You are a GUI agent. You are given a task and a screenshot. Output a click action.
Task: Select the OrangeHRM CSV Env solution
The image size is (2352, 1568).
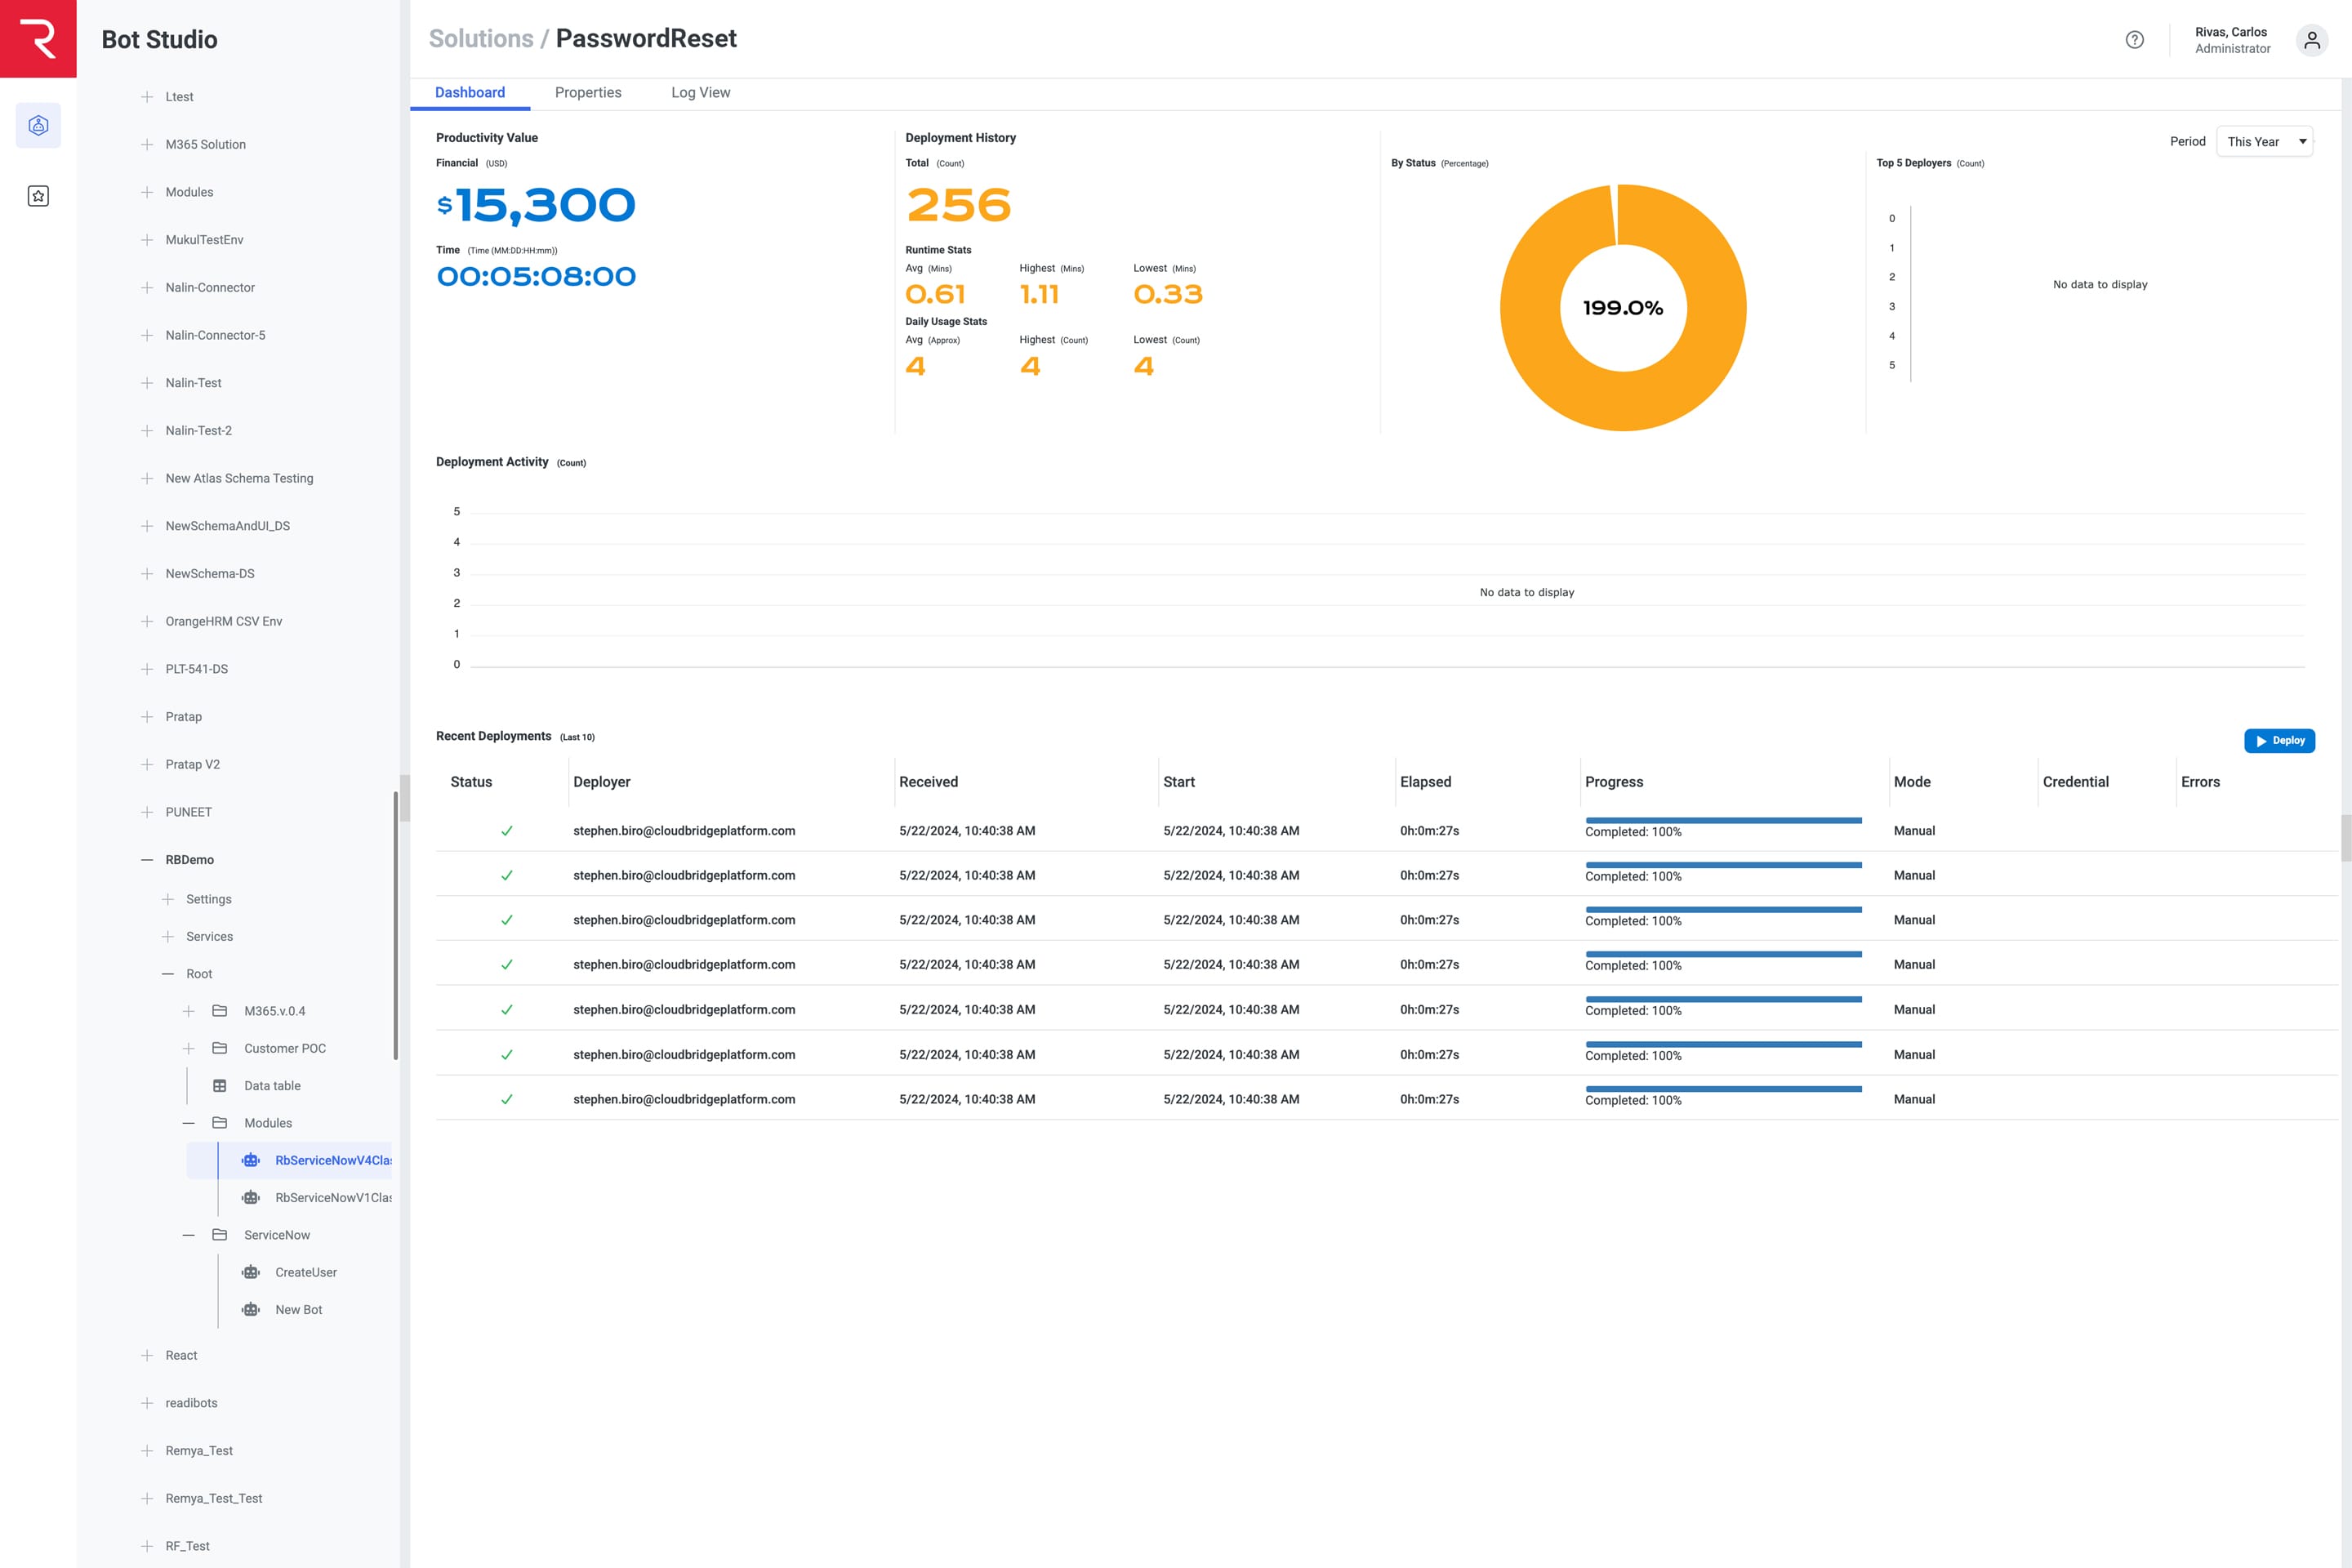[224, 621]
